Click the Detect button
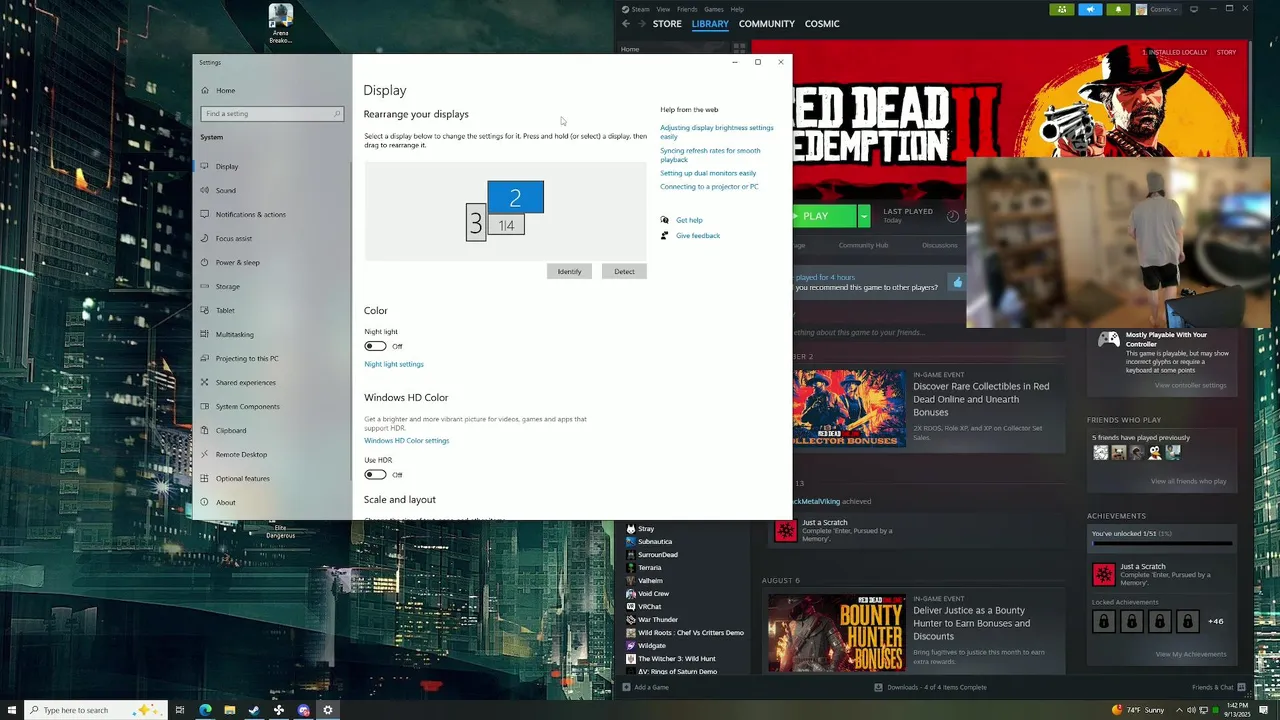 [x=624, y=271]
